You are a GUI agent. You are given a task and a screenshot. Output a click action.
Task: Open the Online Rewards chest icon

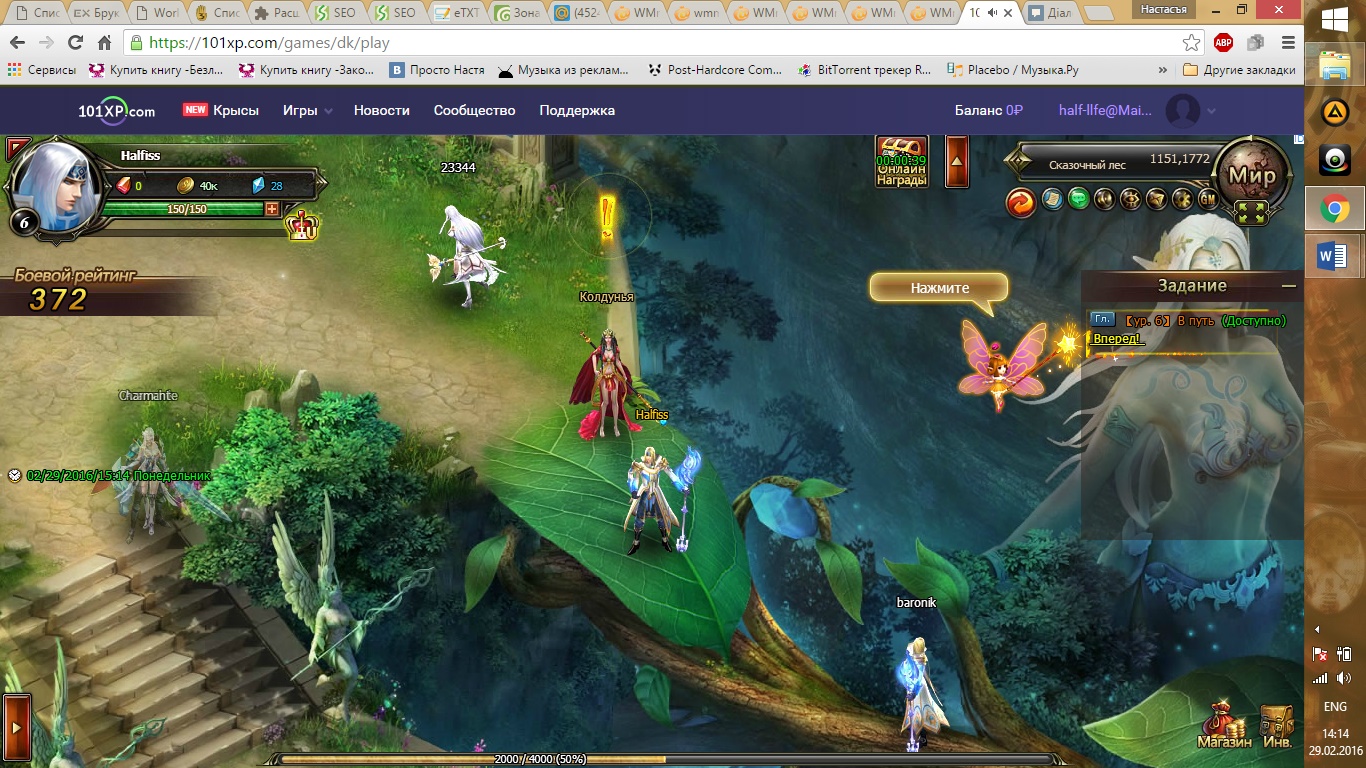pos(902,161)
